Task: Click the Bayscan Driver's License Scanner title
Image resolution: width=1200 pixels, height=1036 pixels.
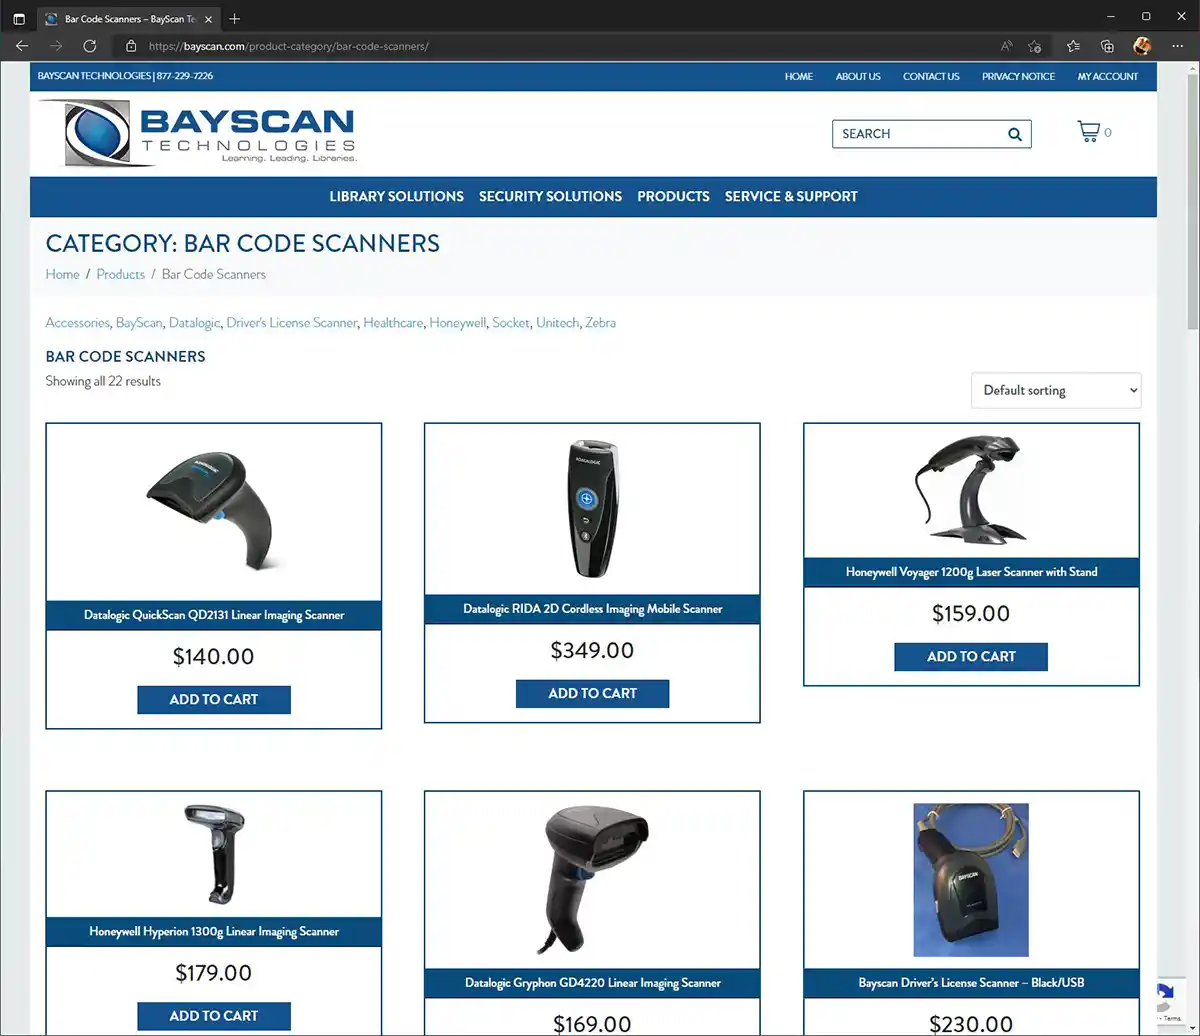Action: pyautogui.click(x=971, y=983)
